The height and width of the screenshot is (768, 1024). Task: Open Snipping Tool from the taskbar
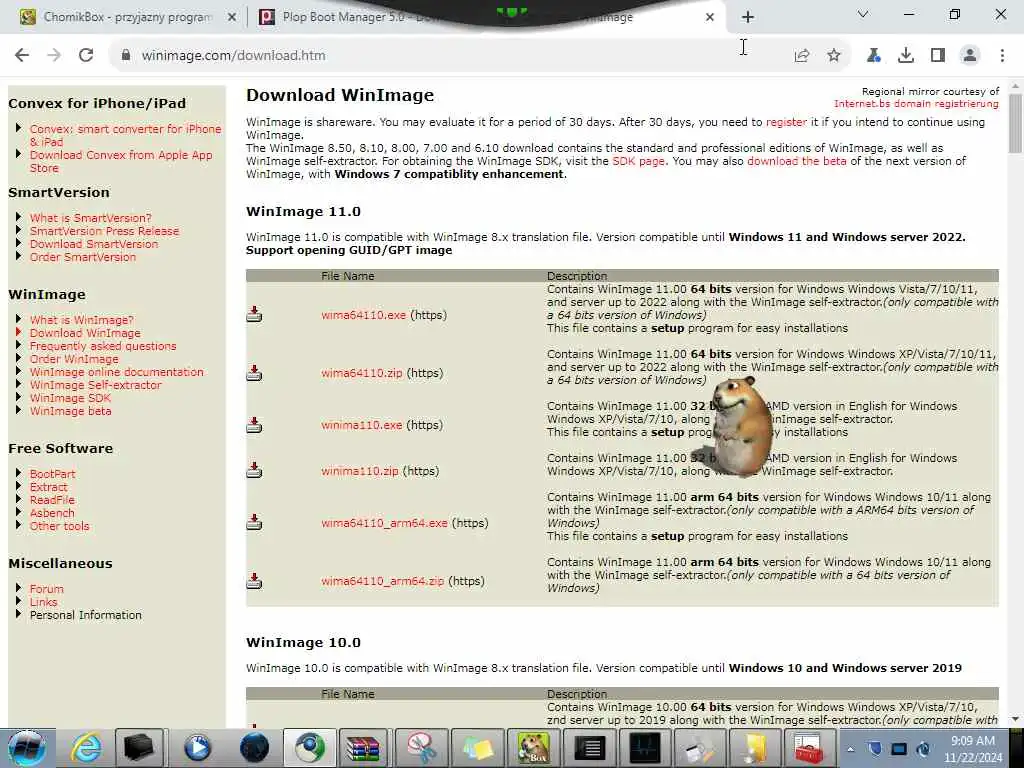pos(421,748)
